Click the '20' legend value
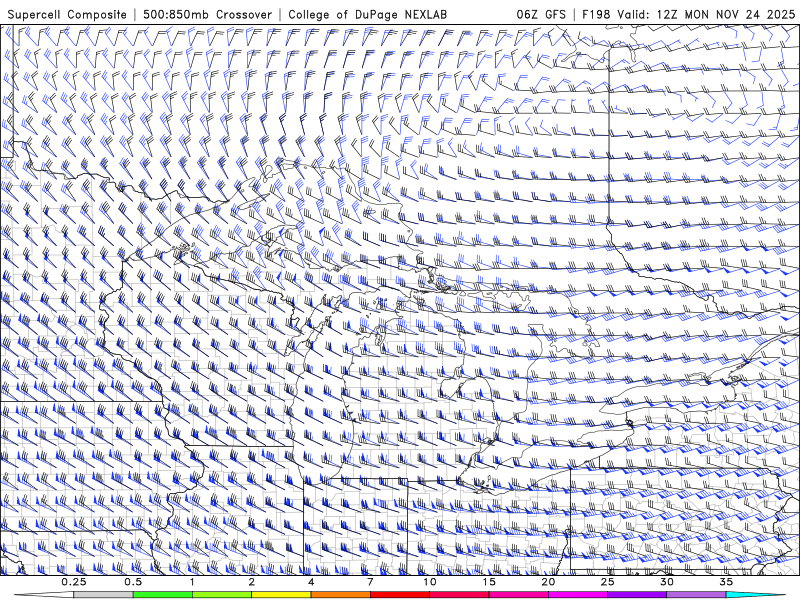The height and width of the screenshot is (600, 800). tap(548, 582)
